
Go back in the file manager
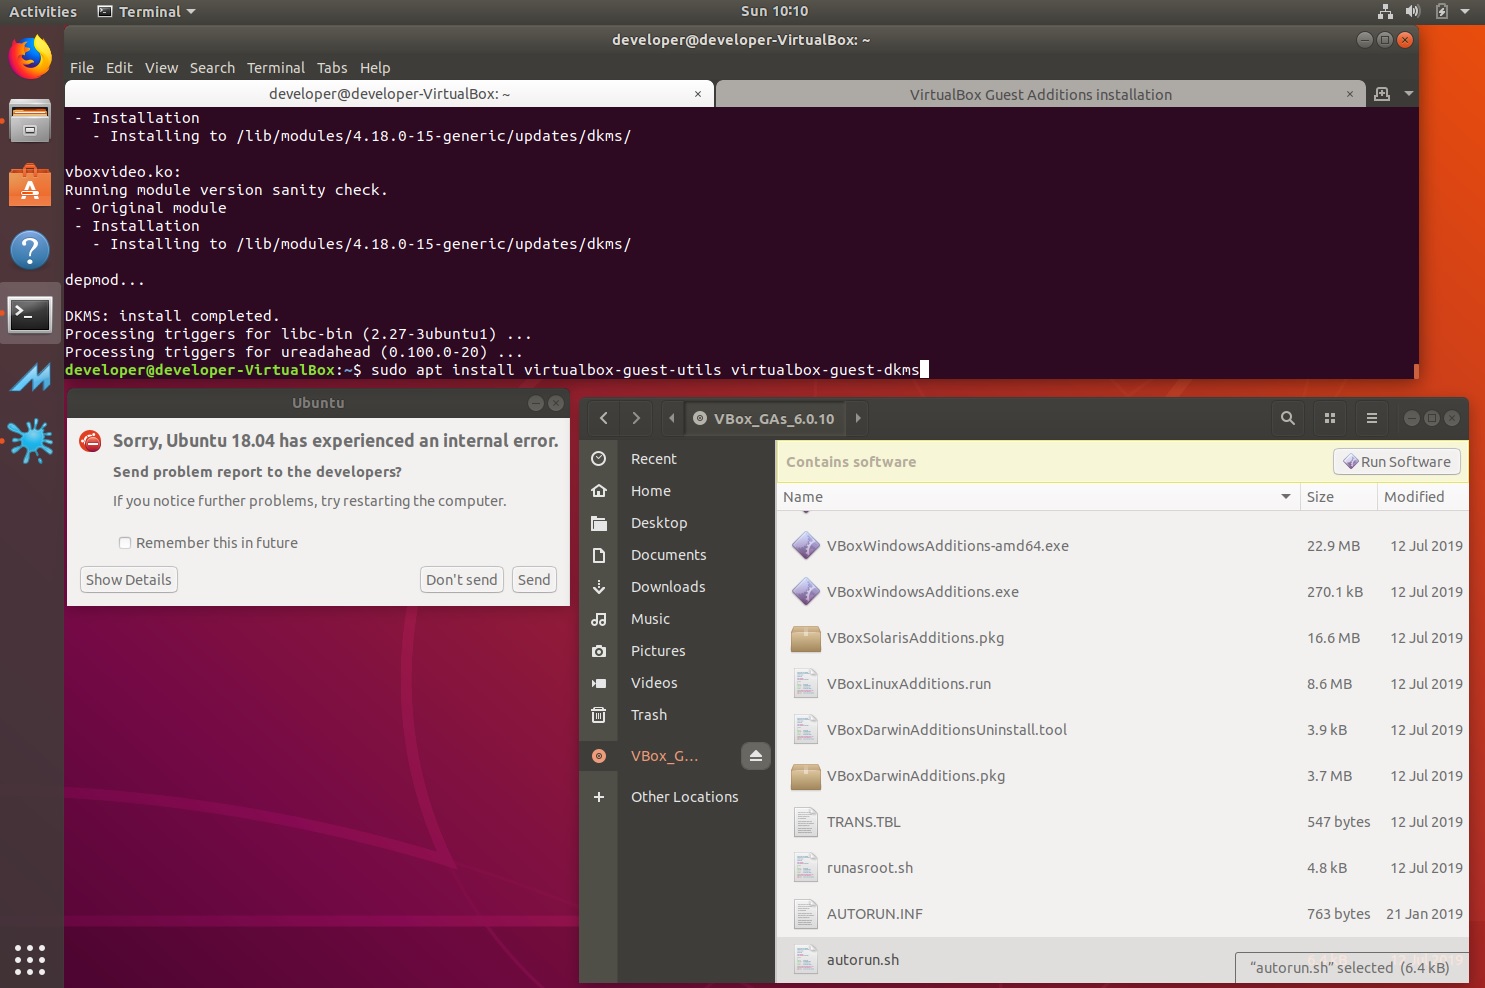tap(603, 418)
